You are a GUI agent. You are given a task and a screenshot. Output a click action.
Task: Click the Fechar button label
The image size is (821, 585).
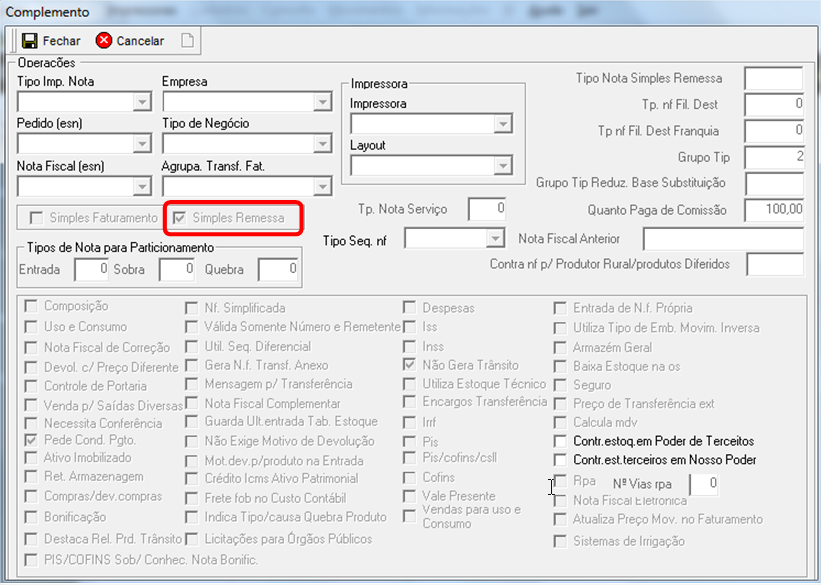(x=61, y=41)
